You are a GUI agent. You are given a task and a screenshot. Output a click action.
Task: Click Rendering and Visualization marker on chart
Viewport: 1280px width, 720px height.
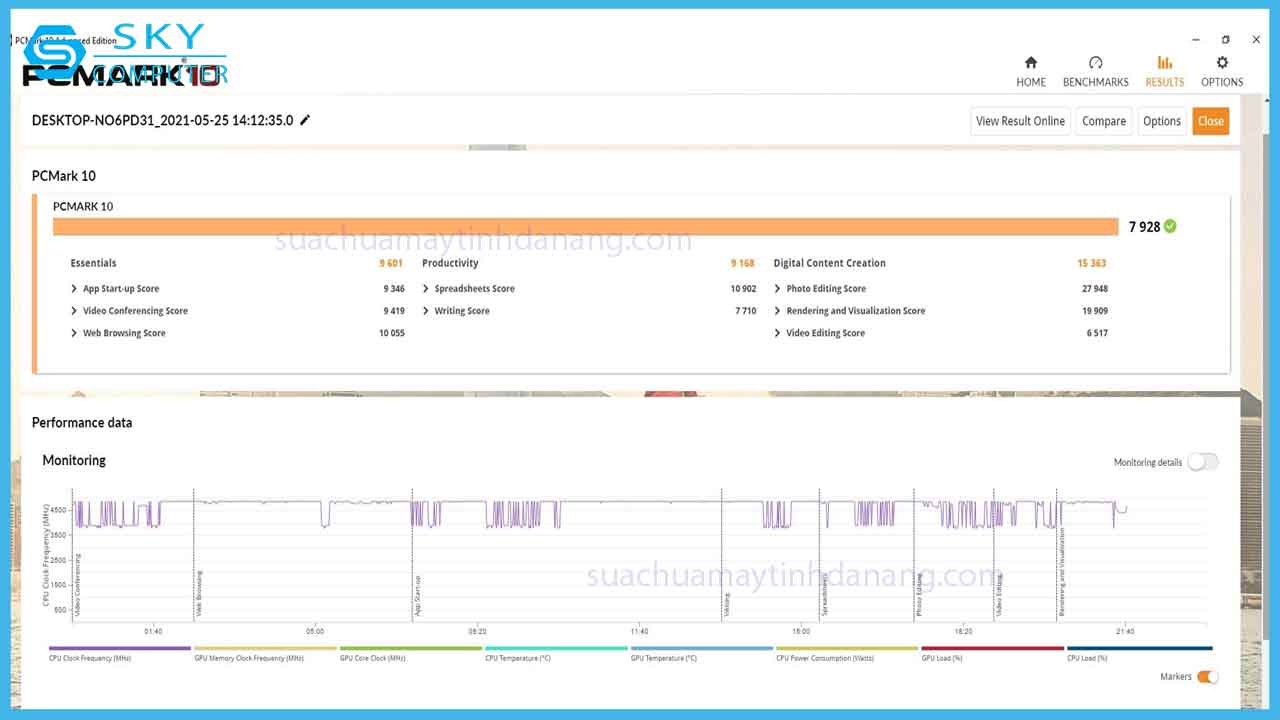pyautogui.click(x=1062, y=572)
